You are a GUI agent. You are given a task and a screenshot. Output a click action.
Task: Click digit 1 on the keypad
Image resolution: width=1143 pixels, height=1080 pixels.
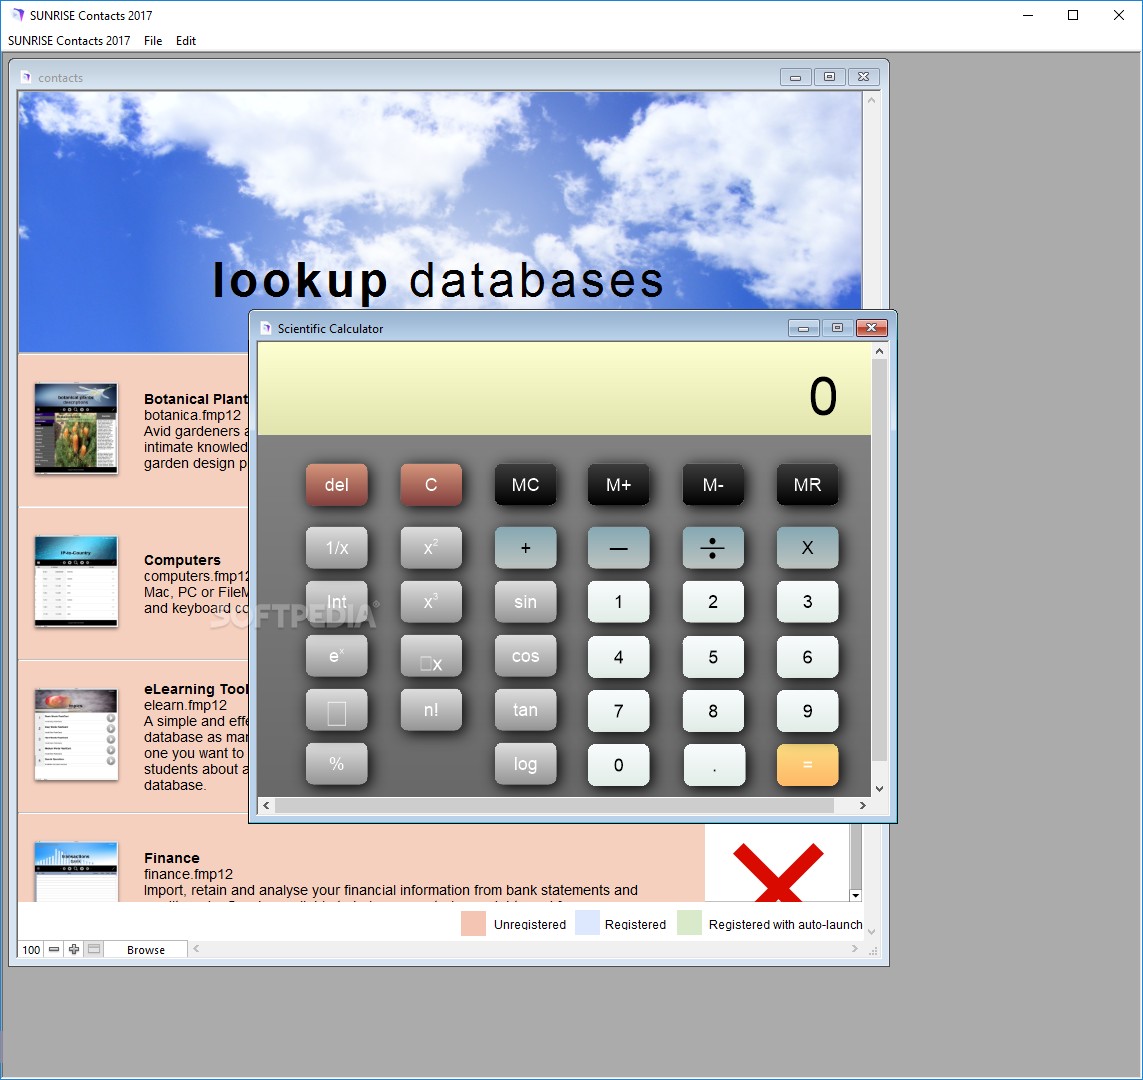pyautogui.click(x=618, y=602)
